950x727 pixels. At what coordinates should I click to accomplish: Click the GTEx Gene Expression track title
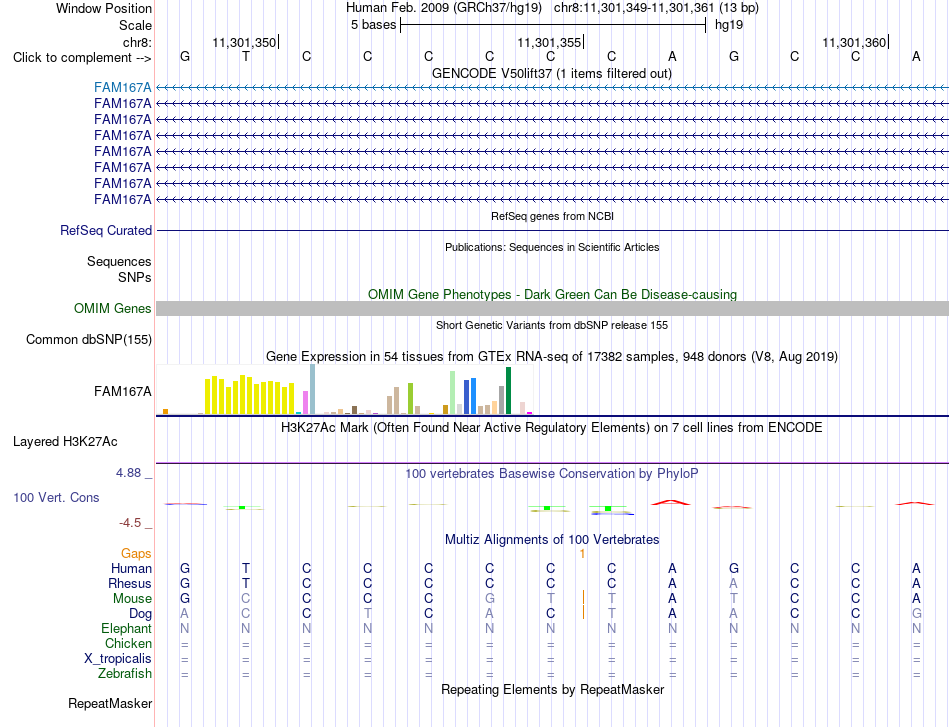(552, 357)
